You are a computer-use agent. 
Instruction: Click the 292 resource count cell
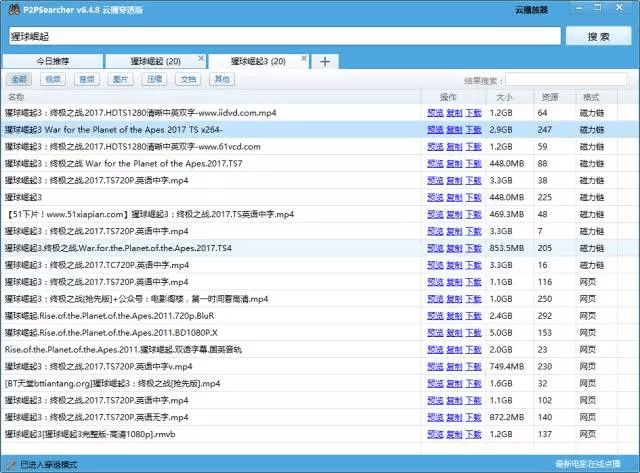pyautogui.click(x=544, y=316)
